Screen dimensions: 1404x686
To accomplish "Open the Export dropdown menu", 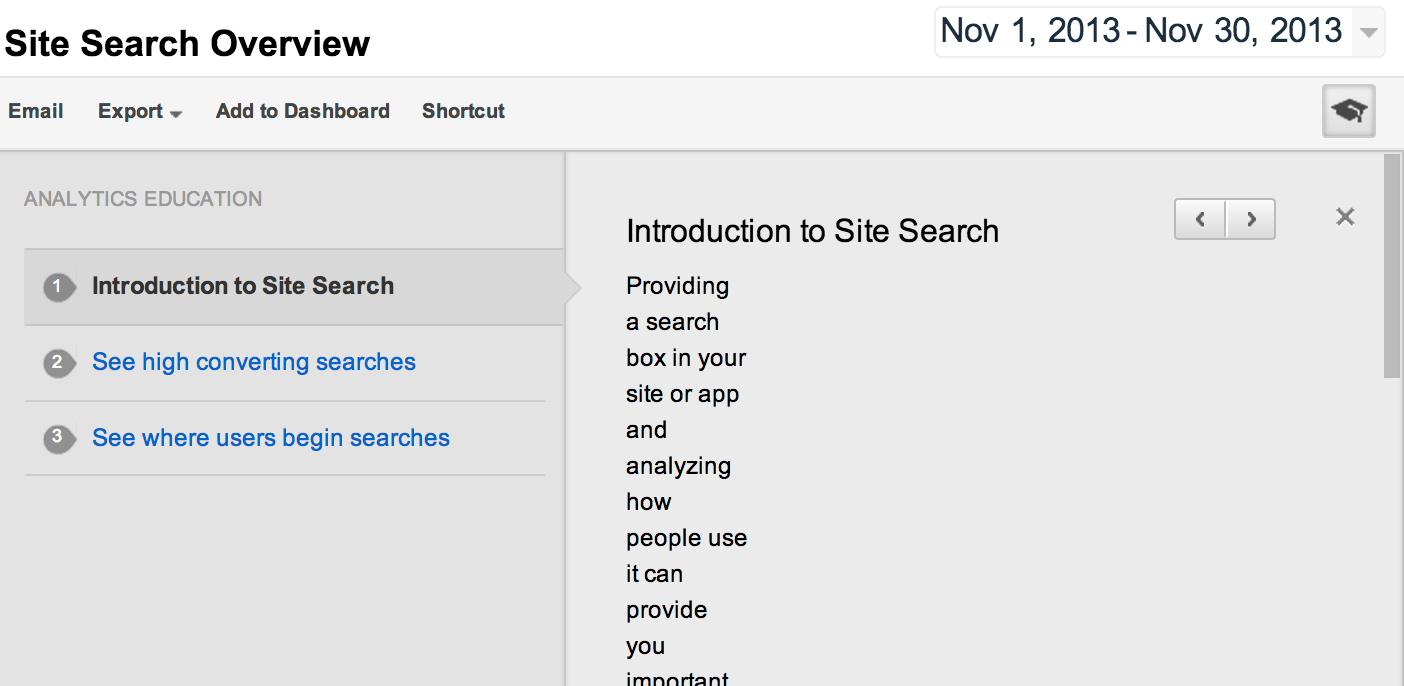I will [x=140, y=112].
